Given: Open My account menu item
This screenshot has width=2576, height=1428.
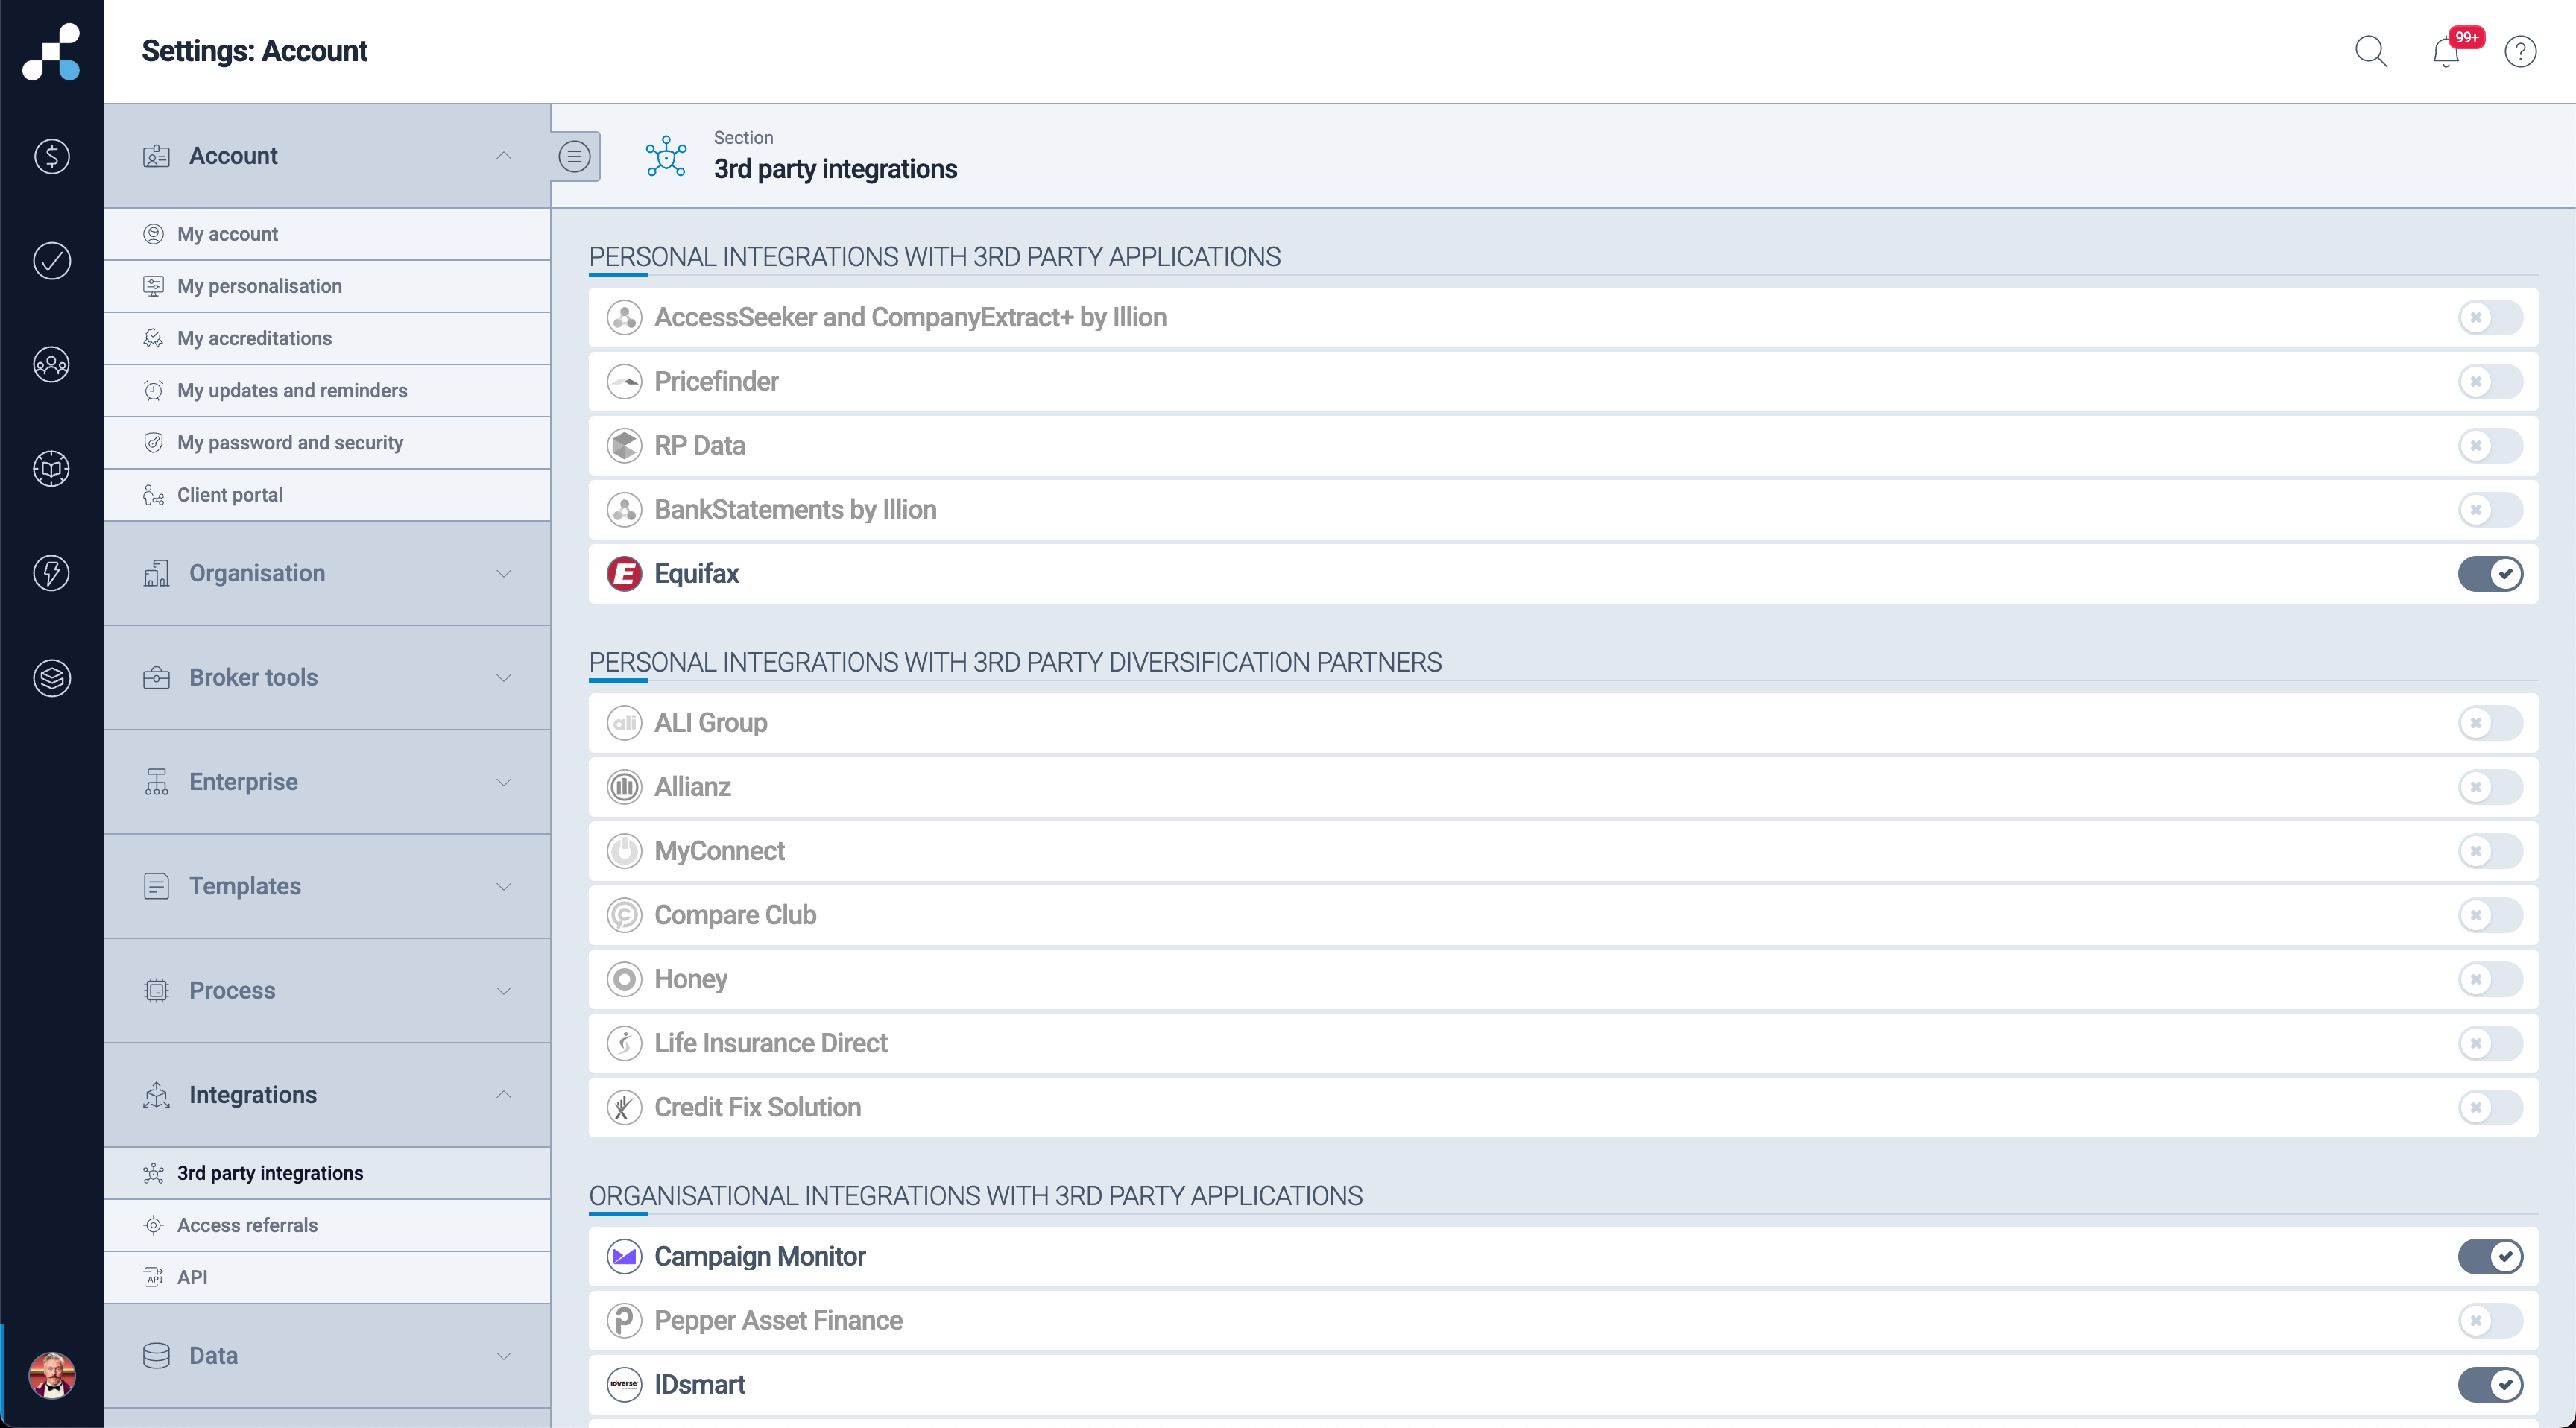Looking at the screenshot, I should tap(327, 234).
